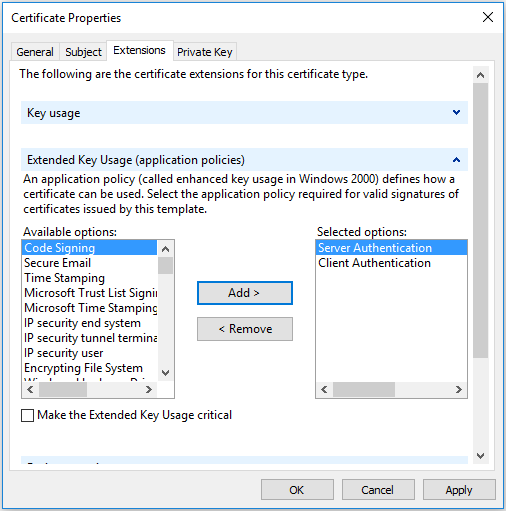
Task: Click Available options horizontal scrollbar thumb
Action: click(x=63, y=389)
